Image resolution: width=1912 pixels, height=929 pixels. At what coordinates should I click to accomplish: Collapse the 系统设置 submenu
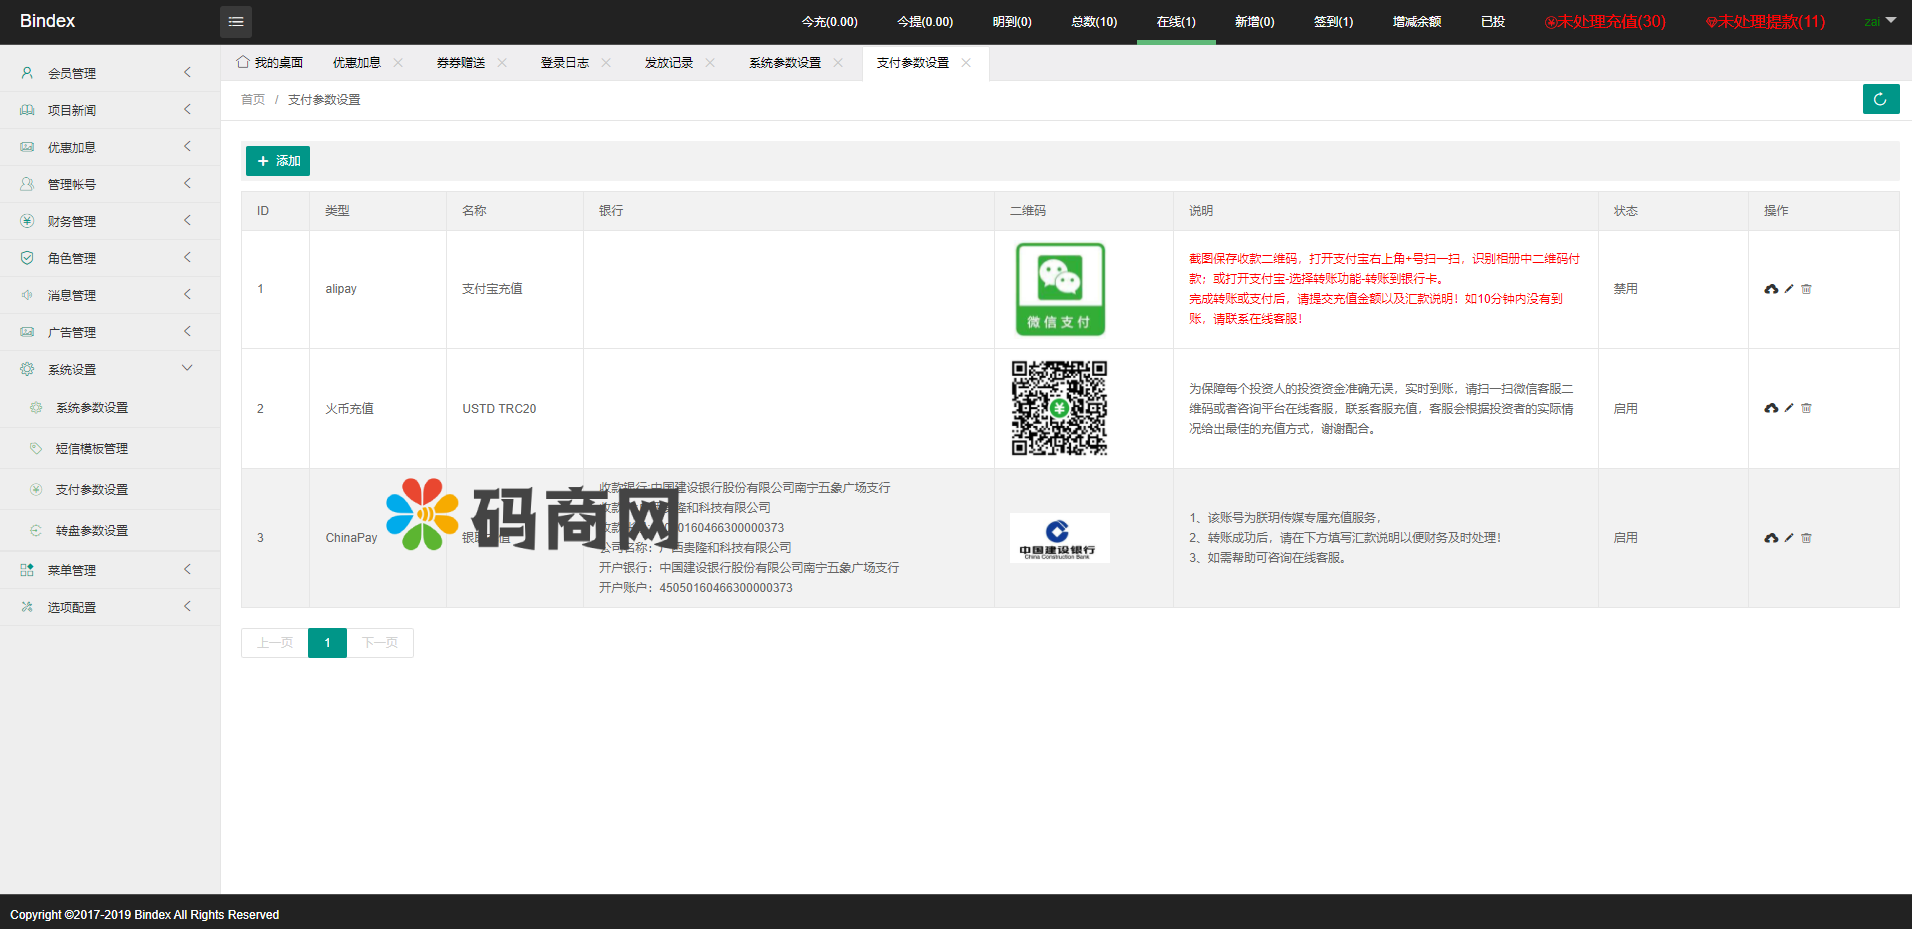[187, 368]
